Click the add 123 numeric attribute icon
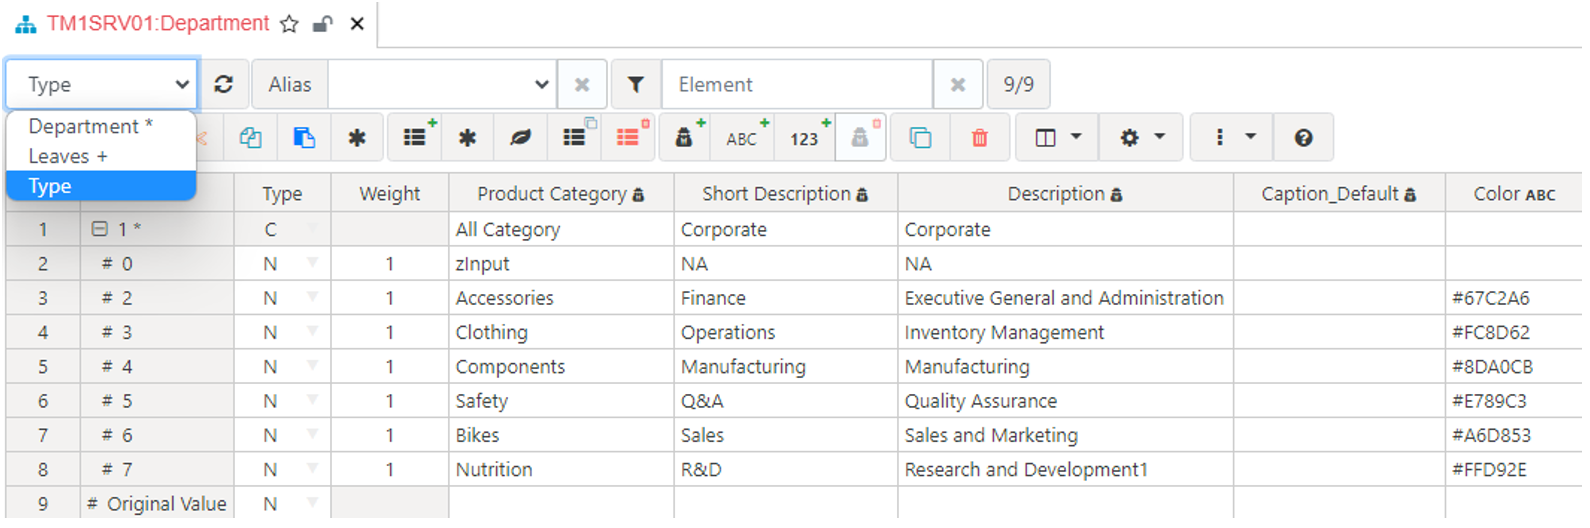Viewport: 1590px width, 528px height. (806, 138)
